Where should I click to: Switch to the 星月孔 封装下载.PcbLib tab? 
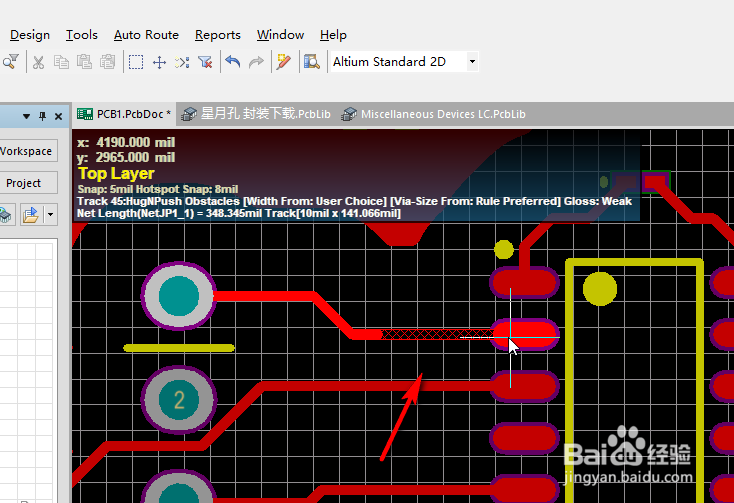coord(256,114)
